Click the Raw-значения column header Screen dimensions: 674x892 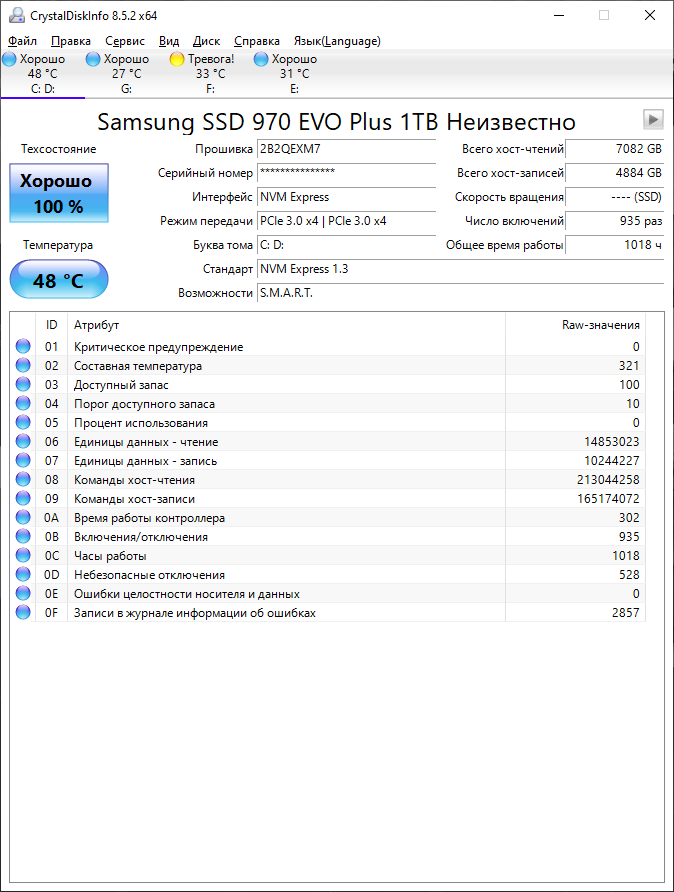575,325
